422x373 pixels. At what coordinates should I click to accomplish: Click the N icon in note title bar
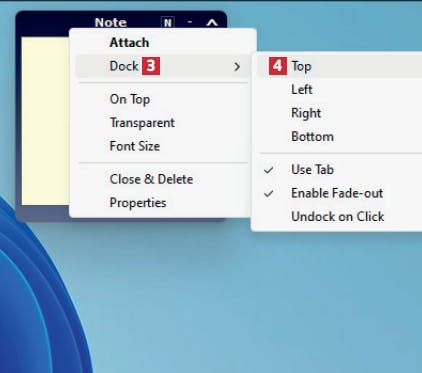click(168, 23)
